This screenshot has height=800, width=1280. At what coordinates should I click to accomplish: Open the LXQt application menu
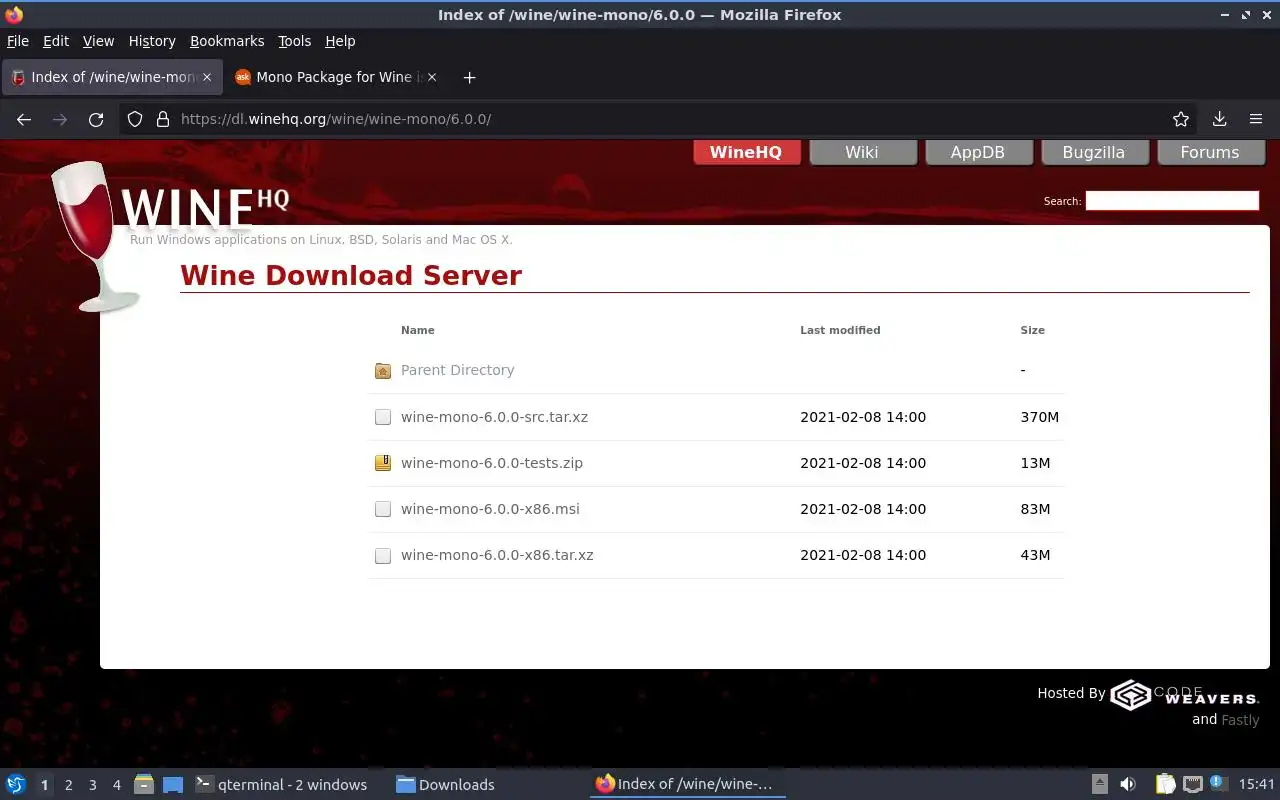(x=16, y=785)
